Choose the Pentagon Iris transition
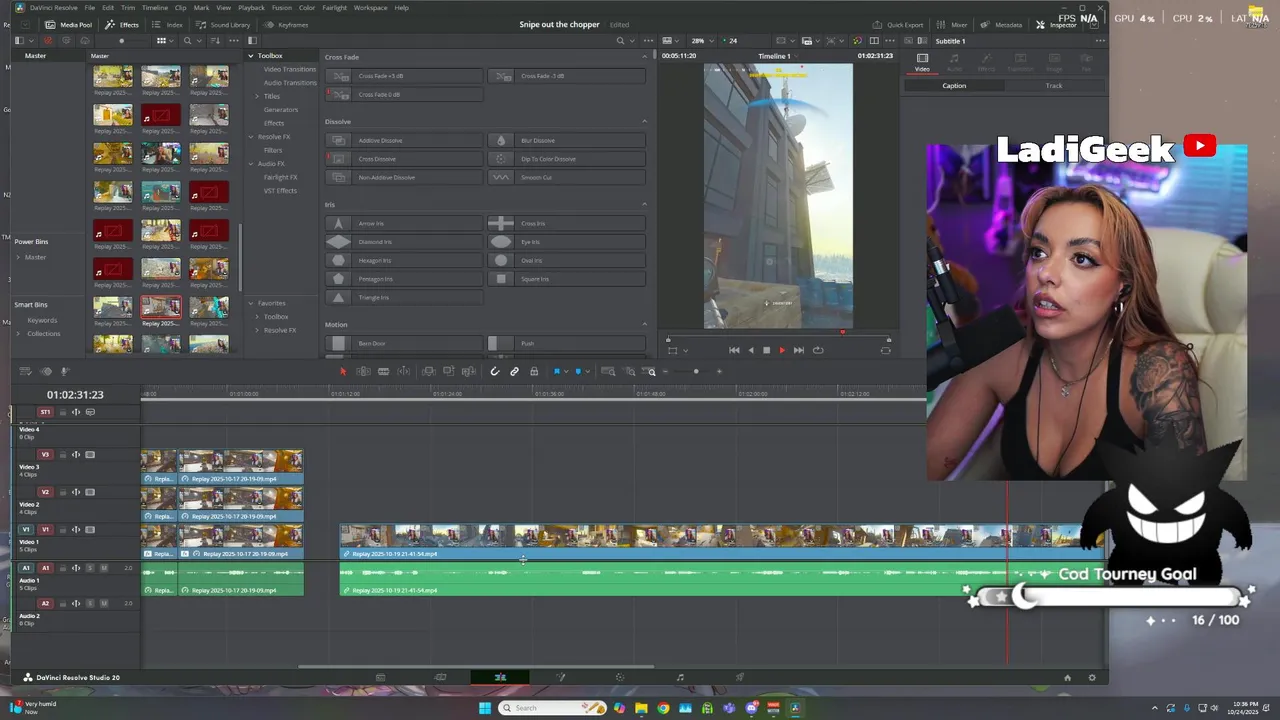The image size is (1280, 720). click(405, 279)
